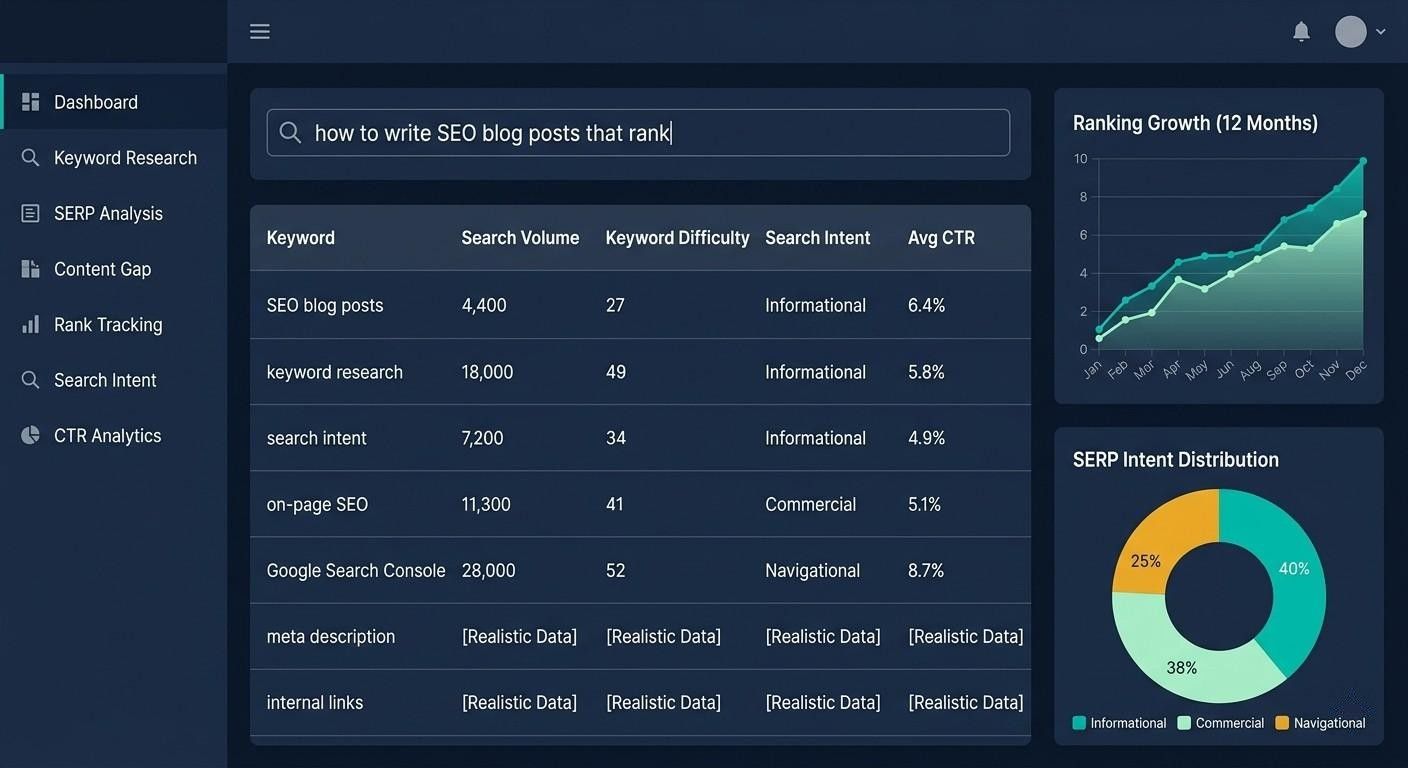Go to Rank Tracking in sidebar
This screenshot has width=1408, height=768.
114,324
